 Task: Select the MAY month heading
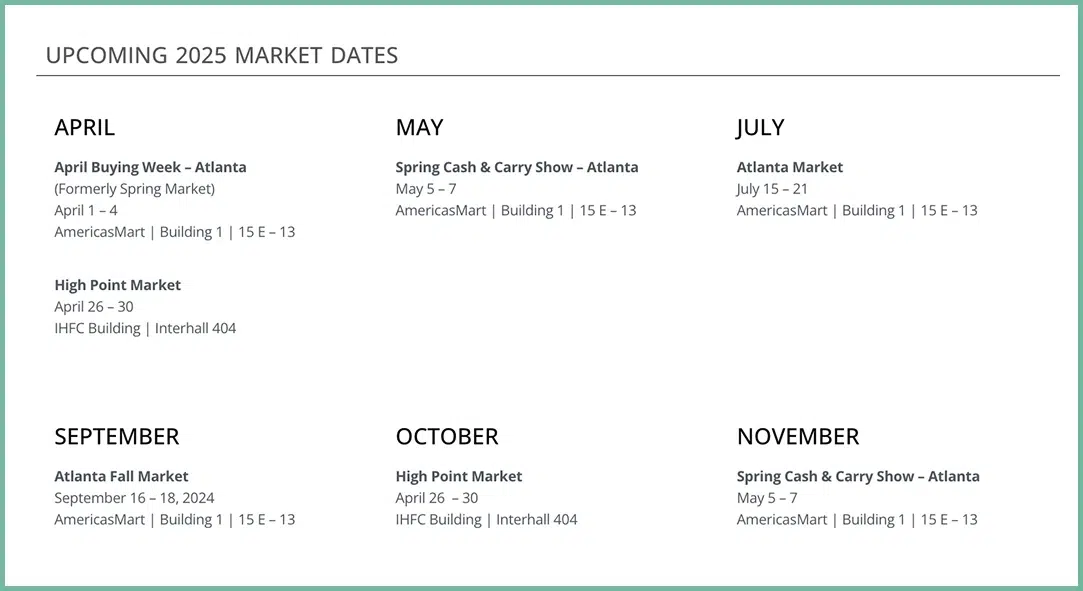point(419,128)
